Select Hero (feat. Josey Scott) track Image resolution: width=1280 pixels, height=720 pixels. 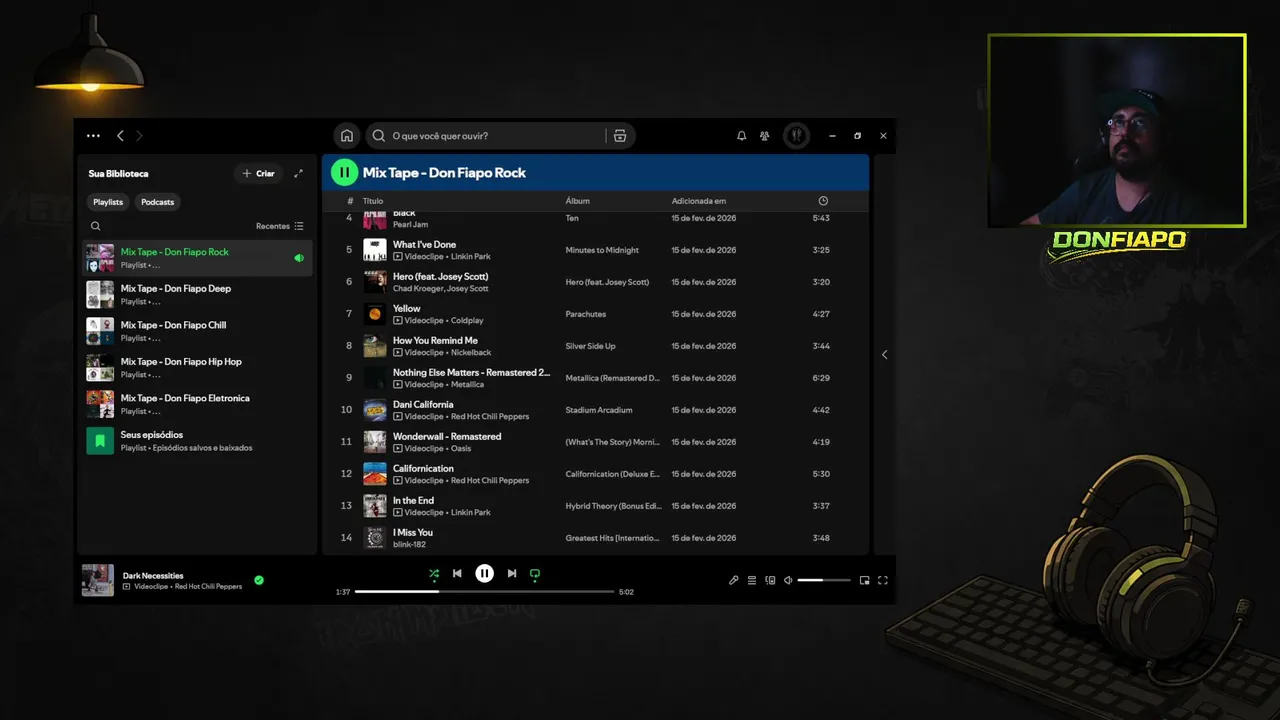point(595,282)
